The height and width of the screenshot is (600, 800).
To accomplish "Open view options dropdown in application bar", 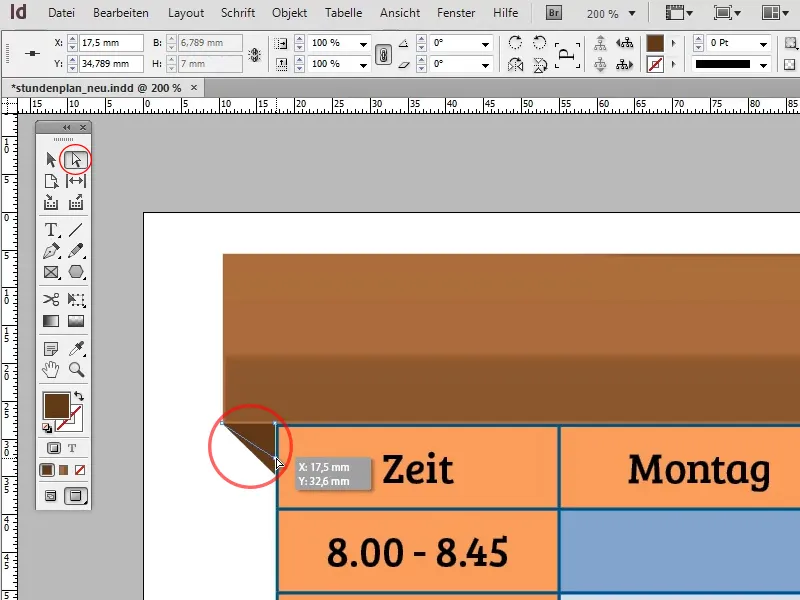I will 679,13.
